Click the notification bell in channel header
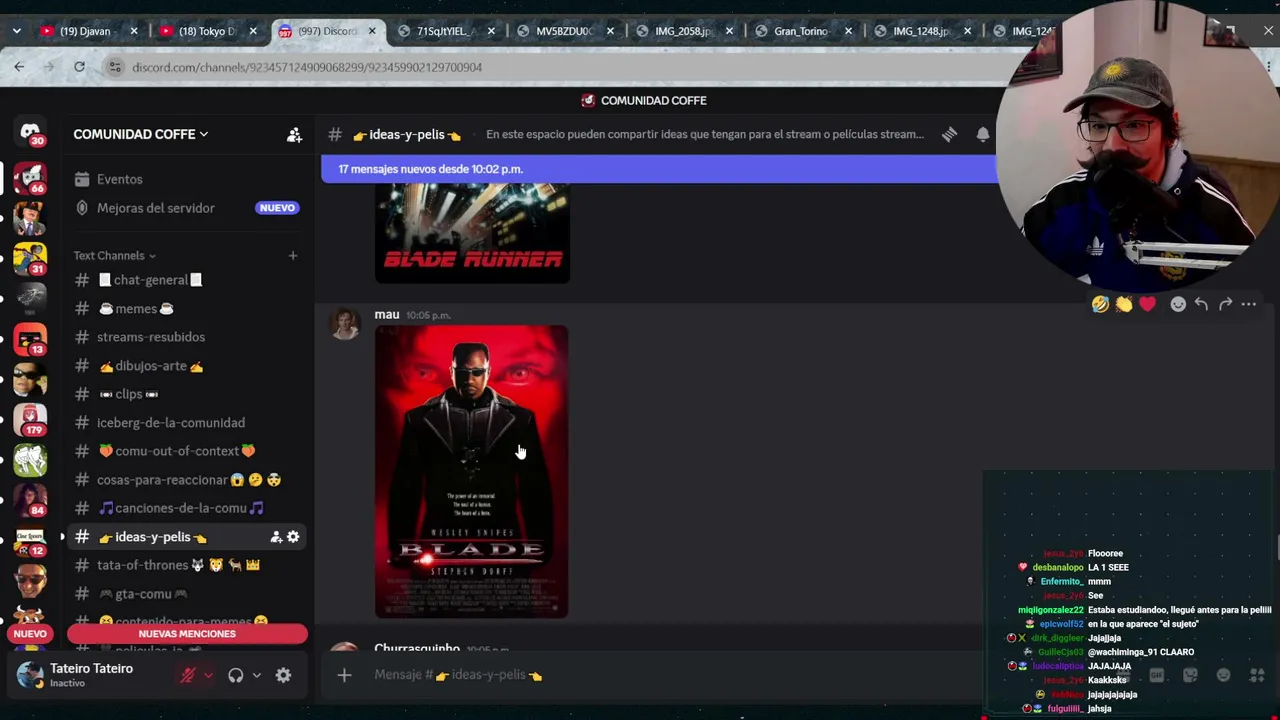 (x=983, y=134)
